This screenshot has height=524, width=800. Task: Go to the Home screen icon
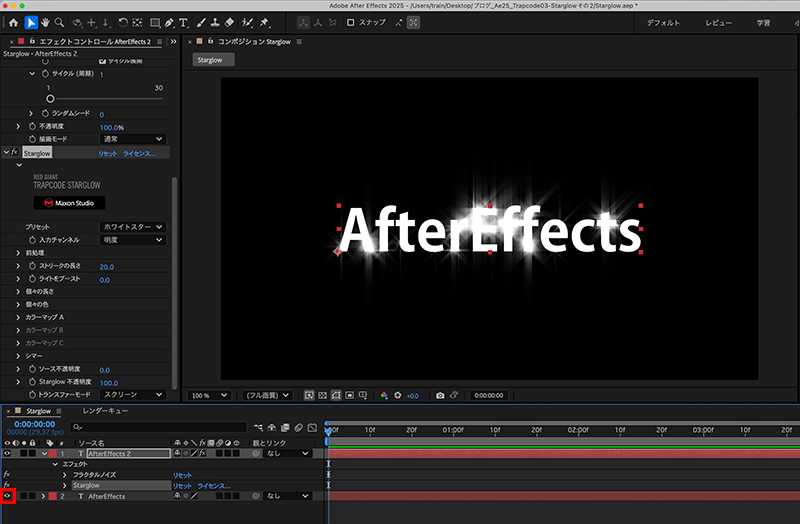[13, 22]
